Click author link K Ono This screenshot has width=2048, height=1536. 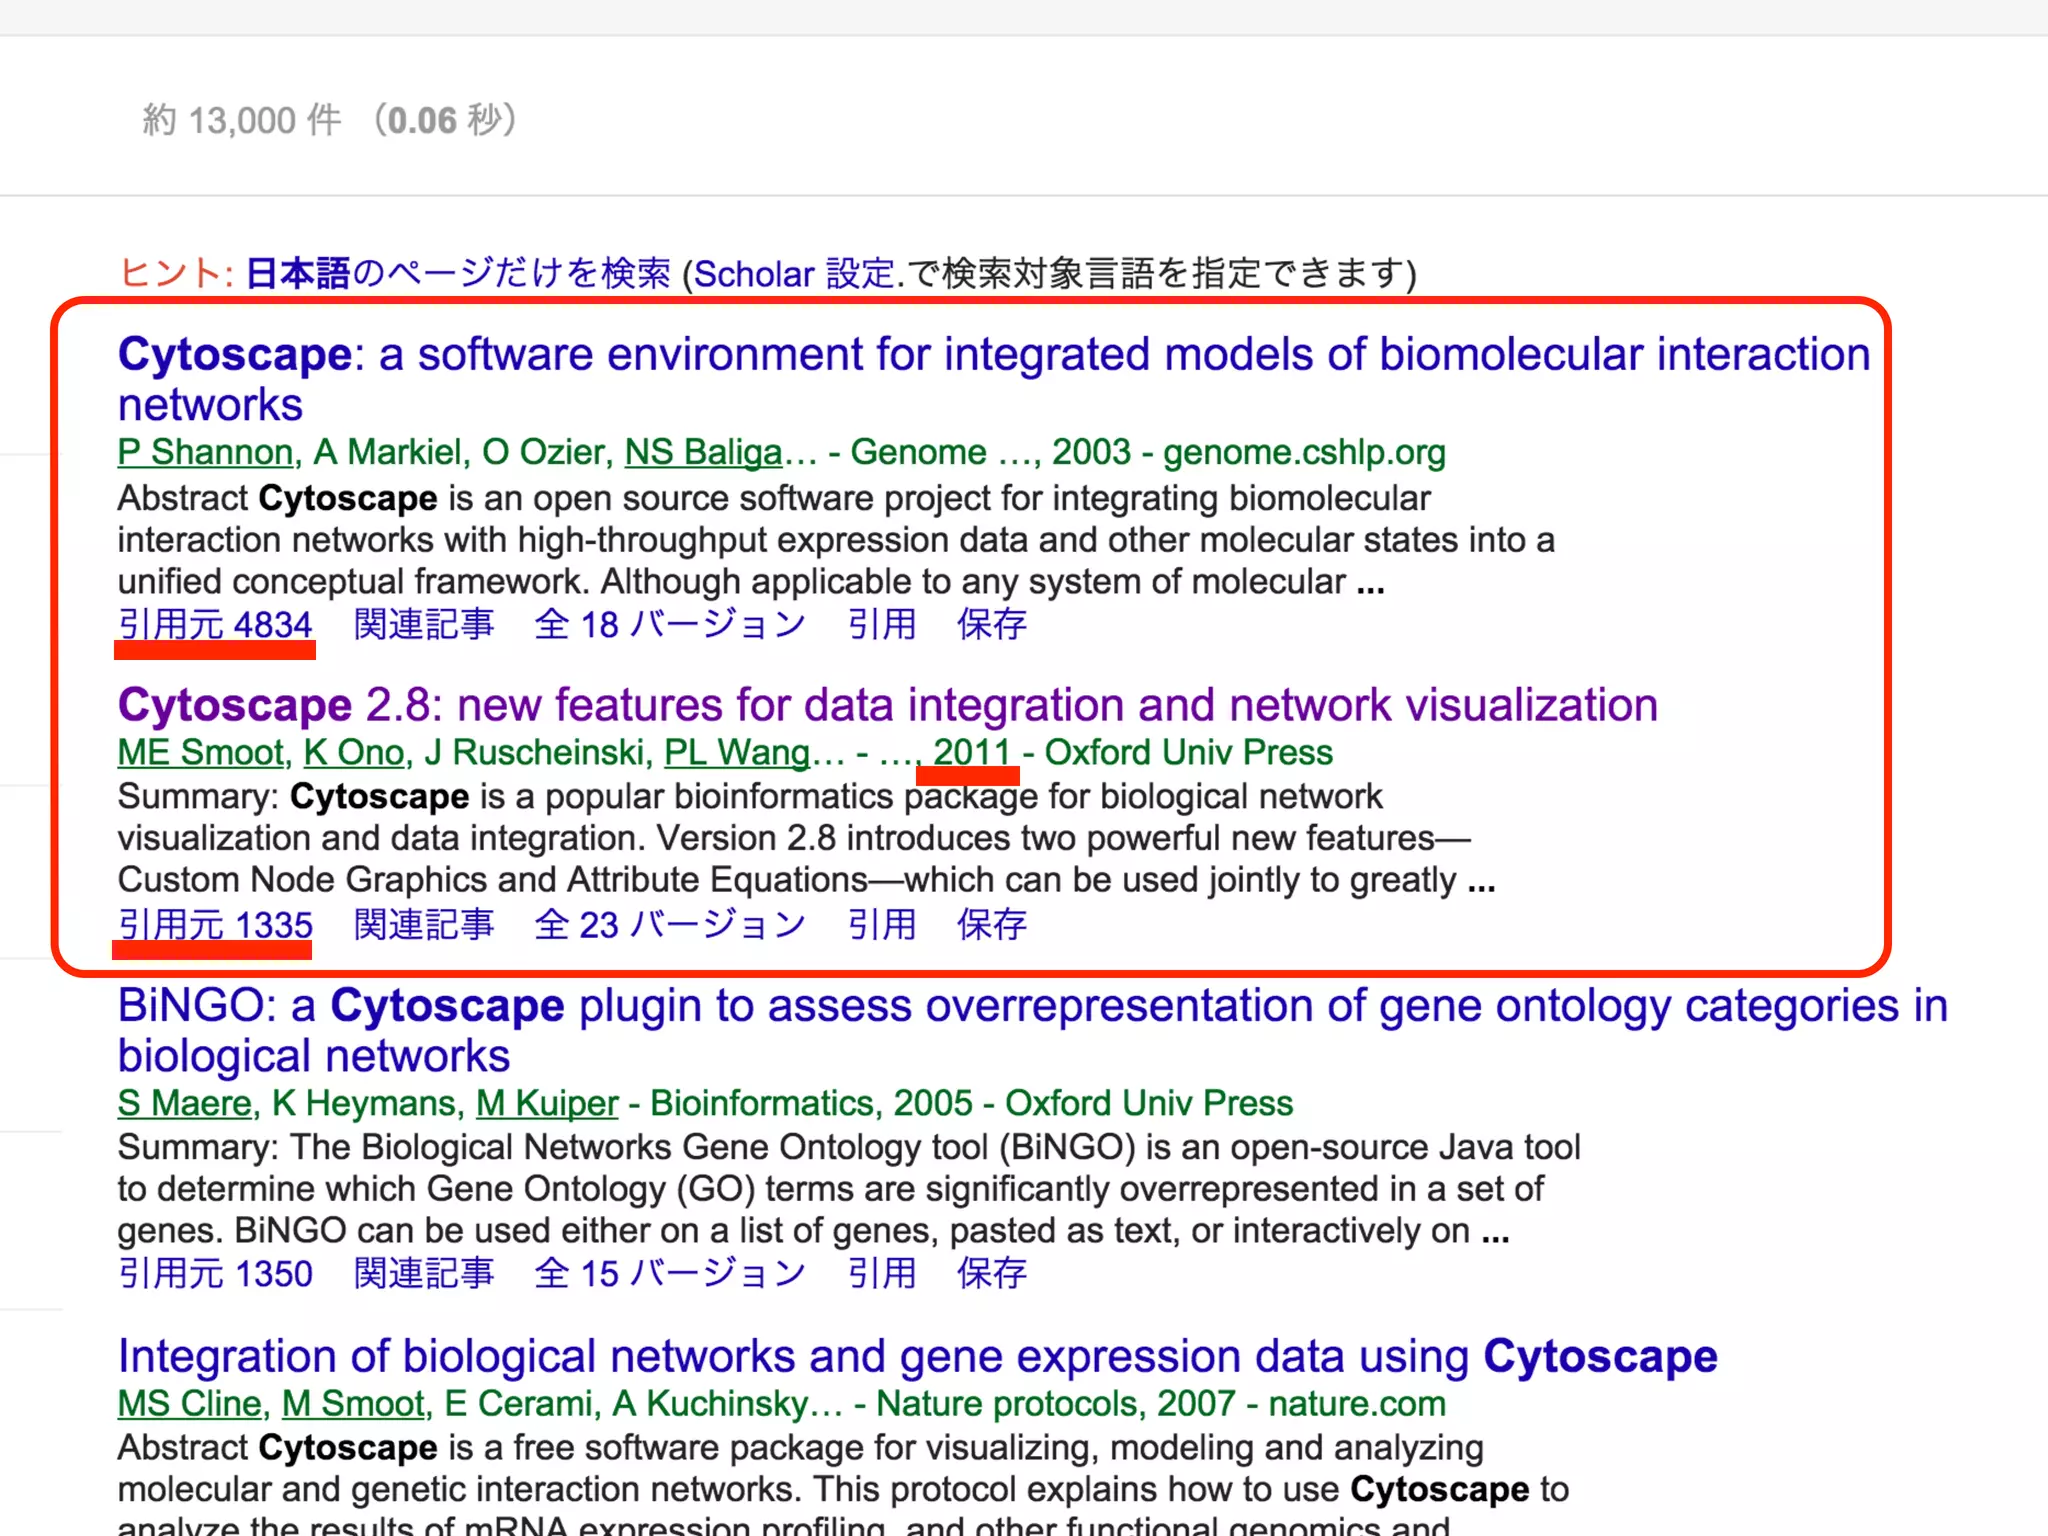click(354, 752)
